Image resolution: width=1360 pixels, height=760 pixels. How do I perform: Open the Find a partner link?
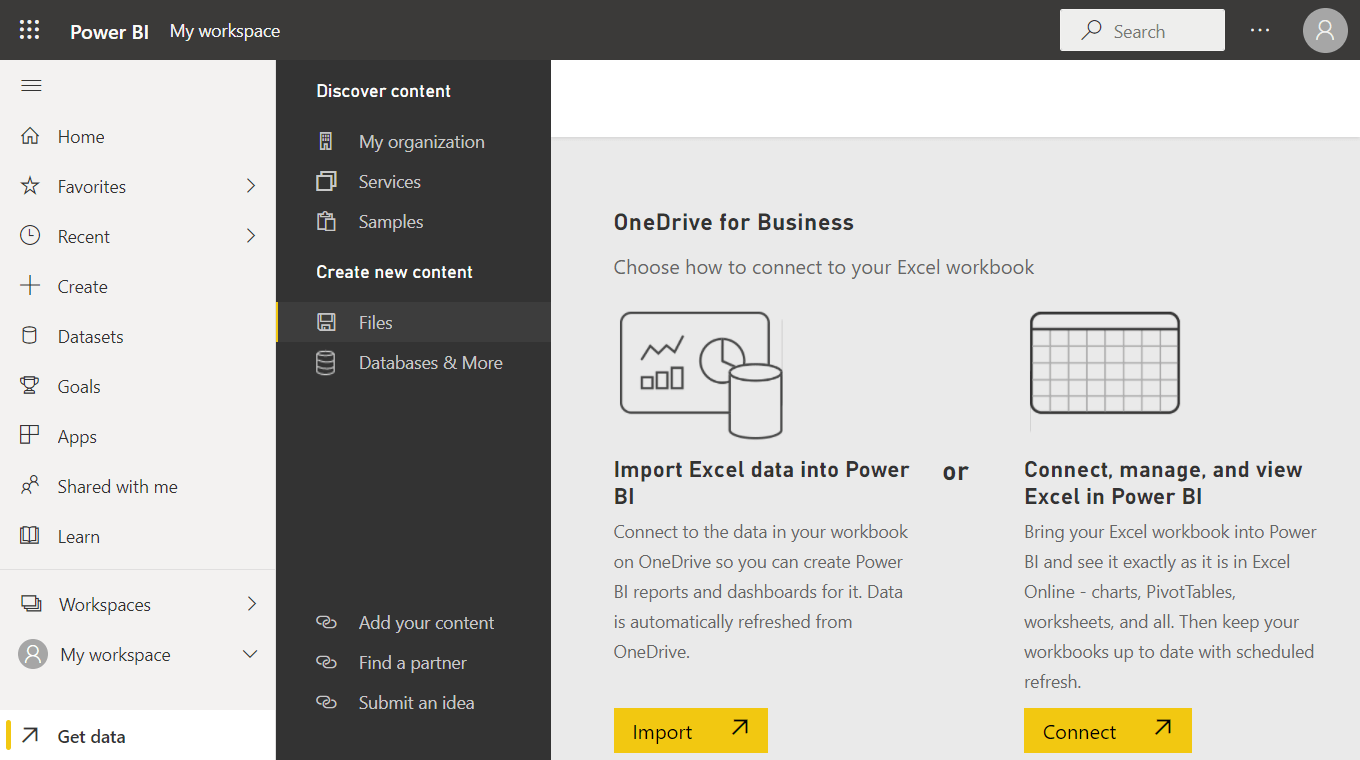(x=413, y=662)
